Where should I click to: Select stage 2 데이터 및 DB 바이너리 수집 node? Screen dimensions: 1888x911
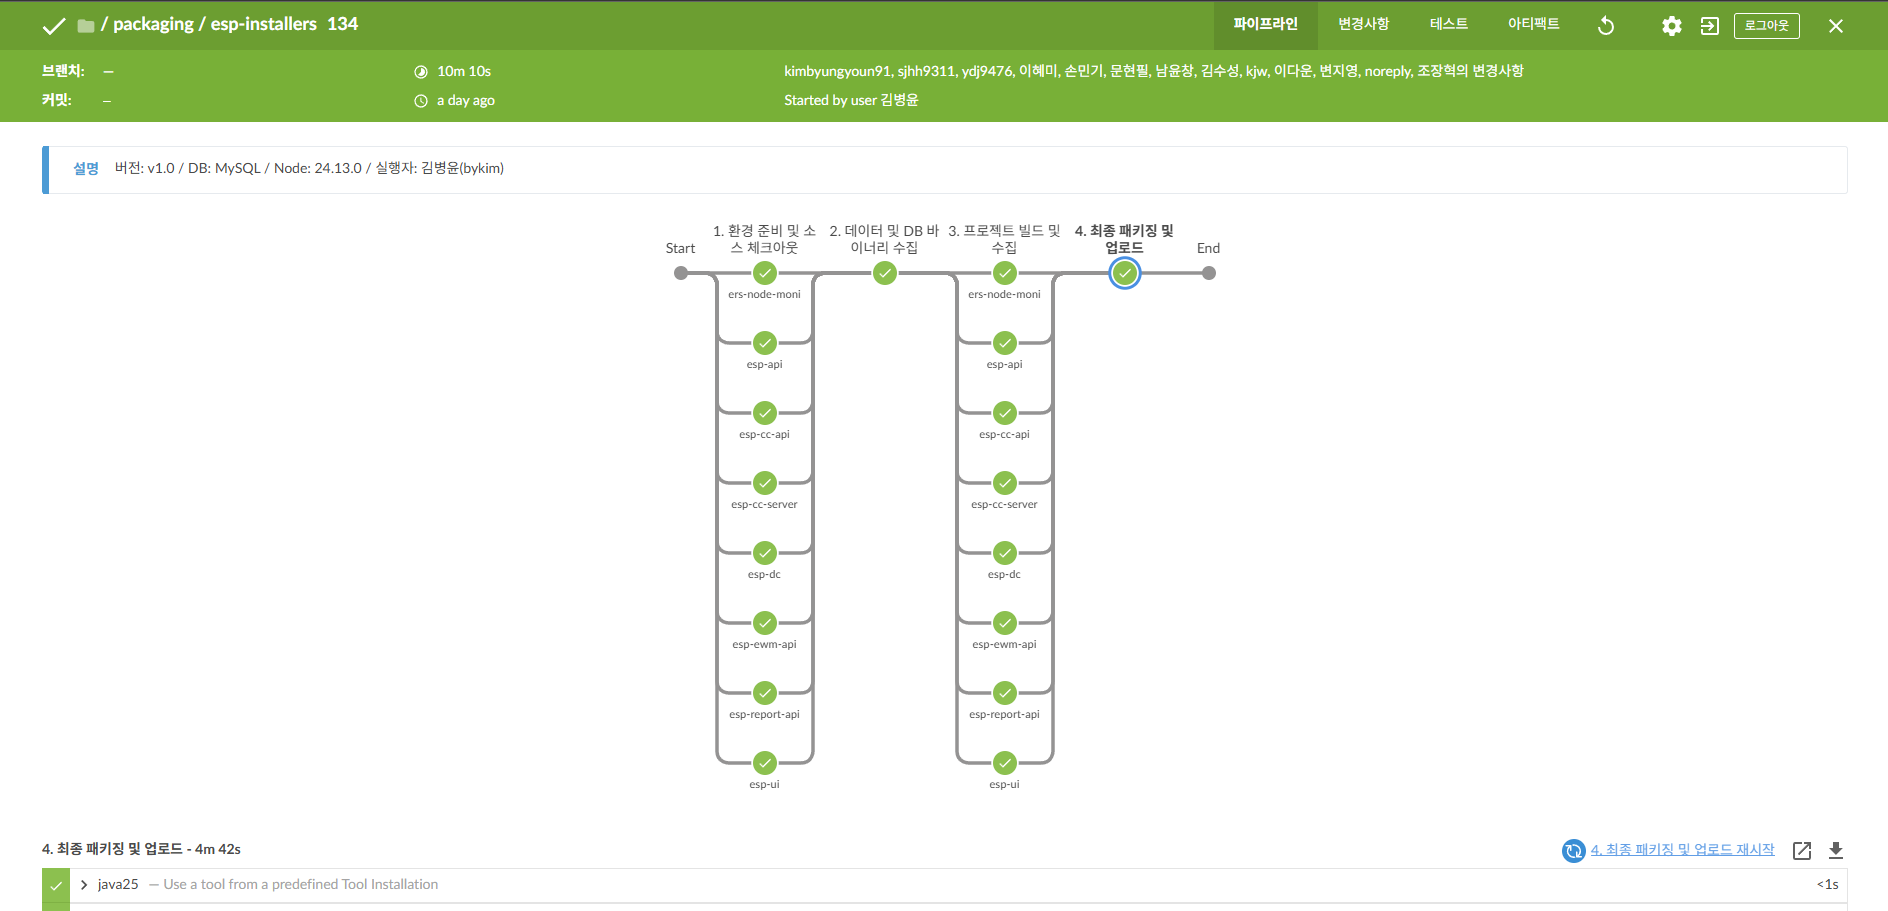[885, 273]
